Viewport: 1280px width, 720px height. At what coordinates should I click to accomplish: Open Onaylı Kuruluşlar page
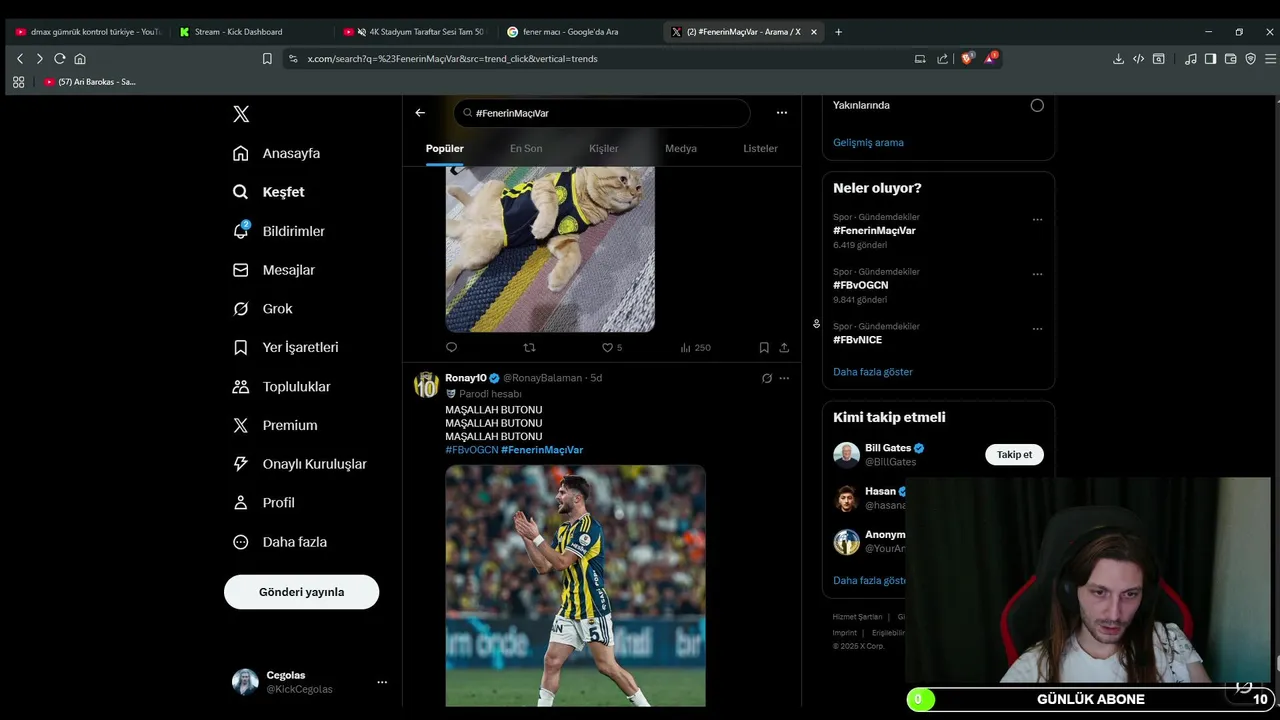click(299, 464)
